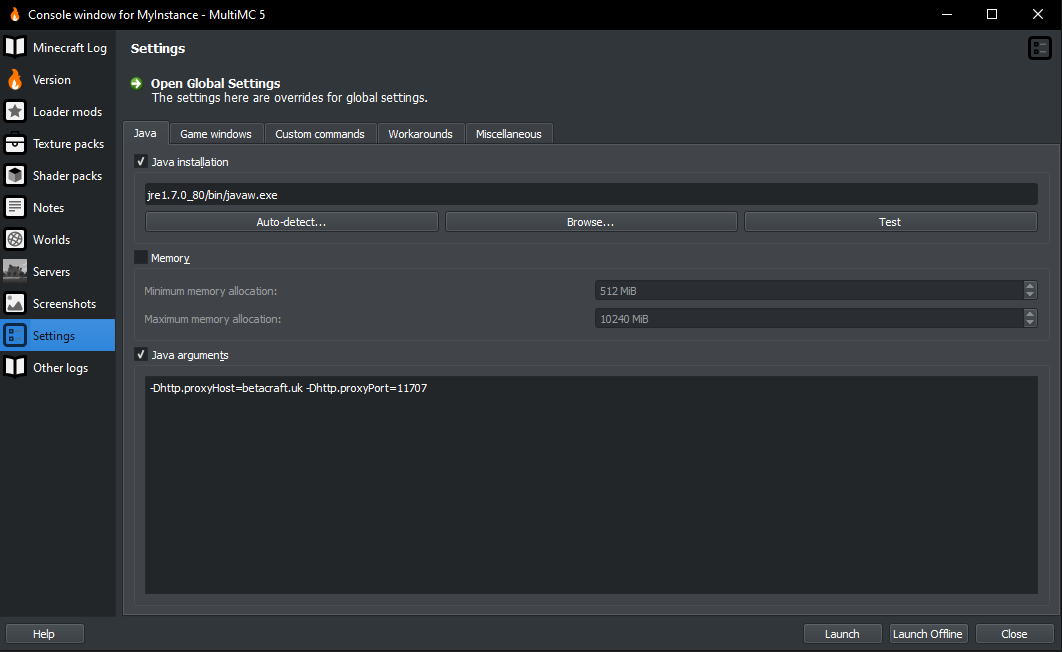Click the MultiMC flame icon in title bar
The image size is (1062, 652).
(x=15, y=14)
